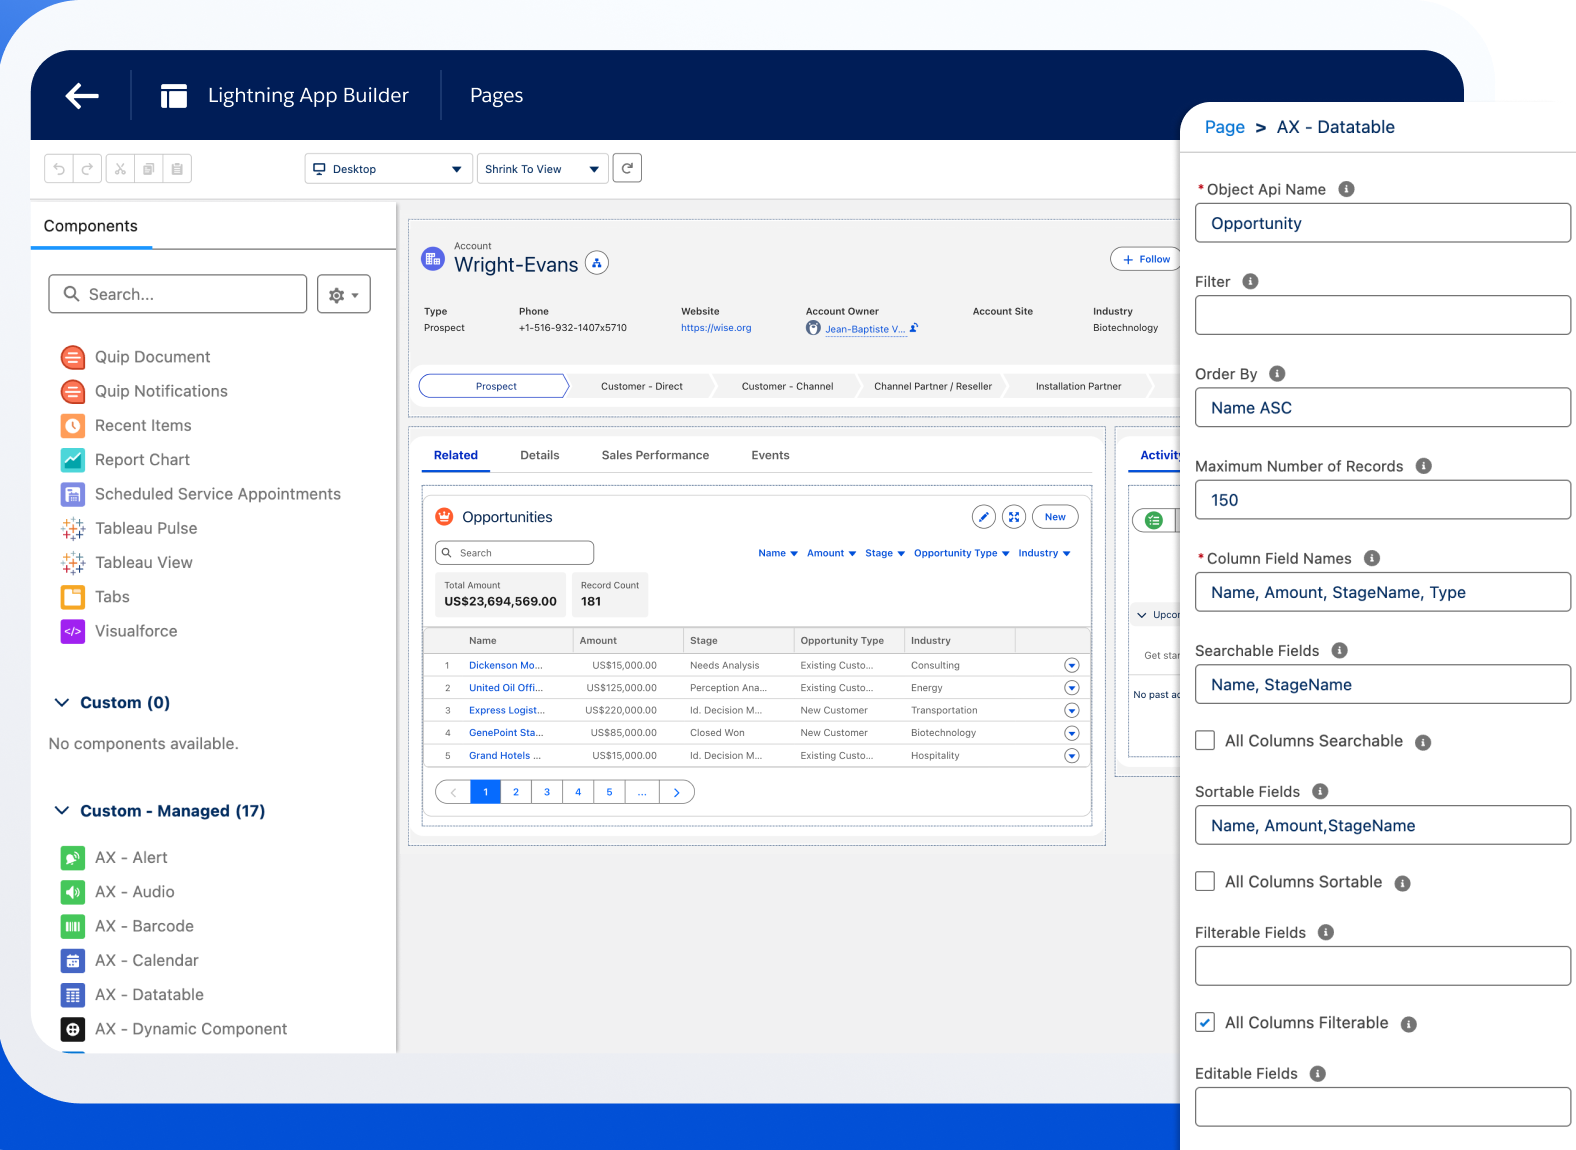The height and width of the screenshot is (1150, 1576).
Task: Click the Maximum Number of Records input
Action: (1383, 499)
